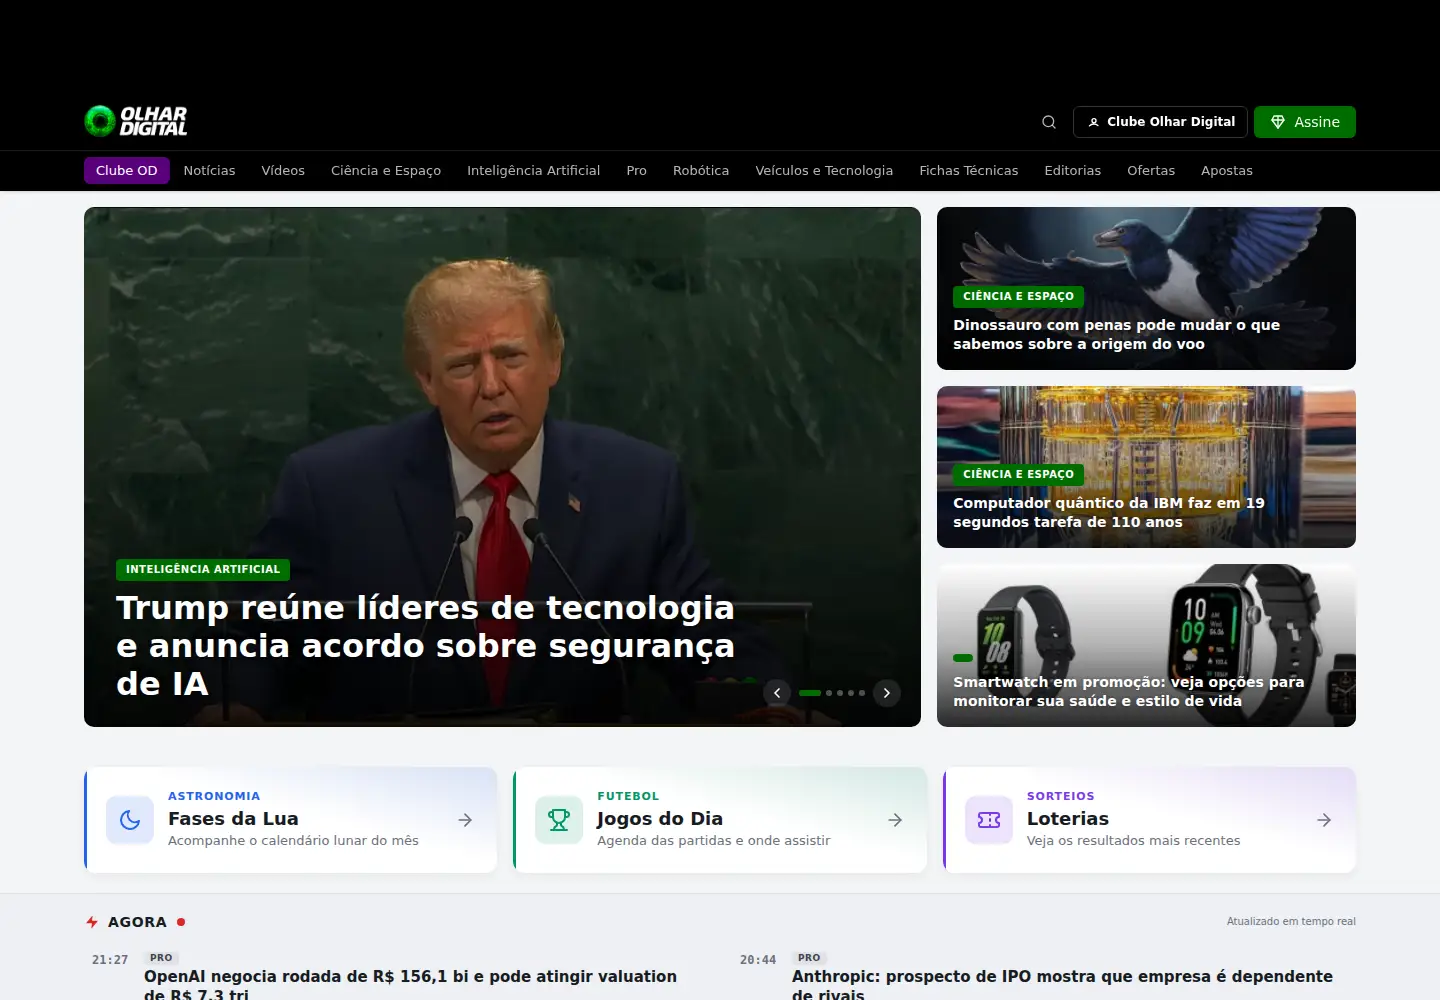Select the Pro menu item
The width and height of the screenshot is (1440, 1000).
(637, 171)
